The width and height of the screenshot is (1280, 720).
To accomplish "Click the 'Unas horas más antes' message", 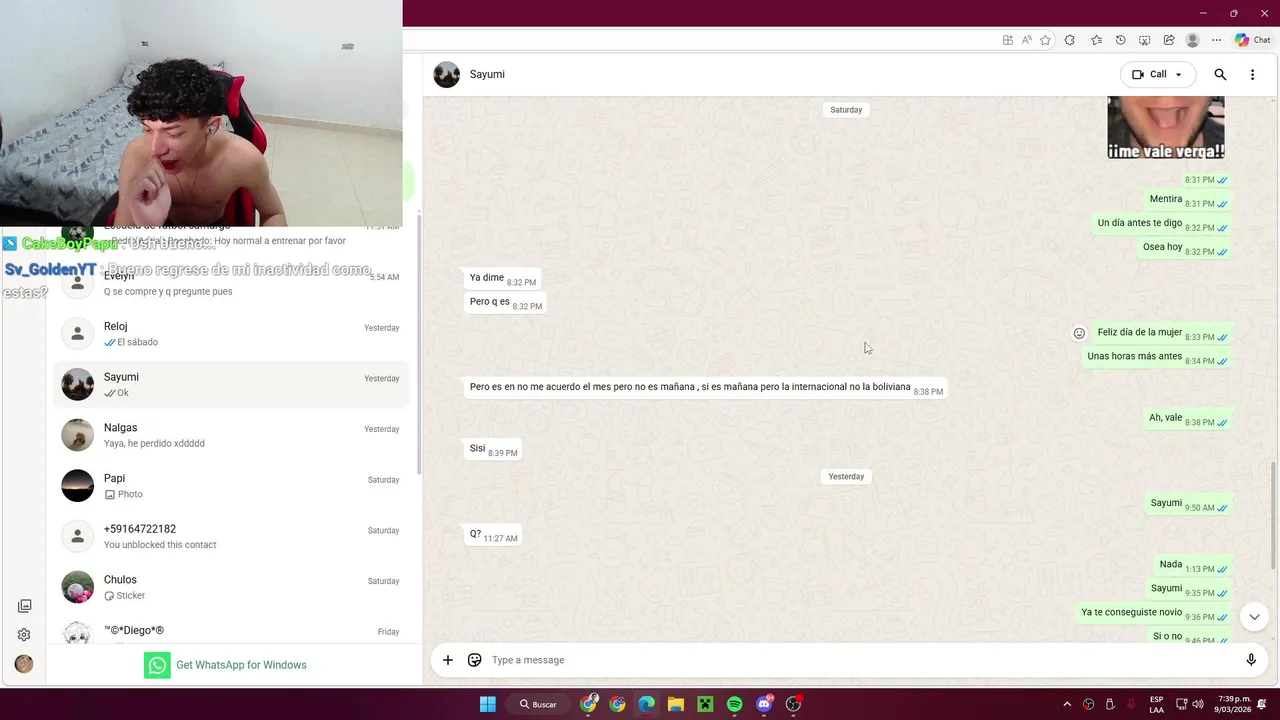I will click(x=1157, y=357).
